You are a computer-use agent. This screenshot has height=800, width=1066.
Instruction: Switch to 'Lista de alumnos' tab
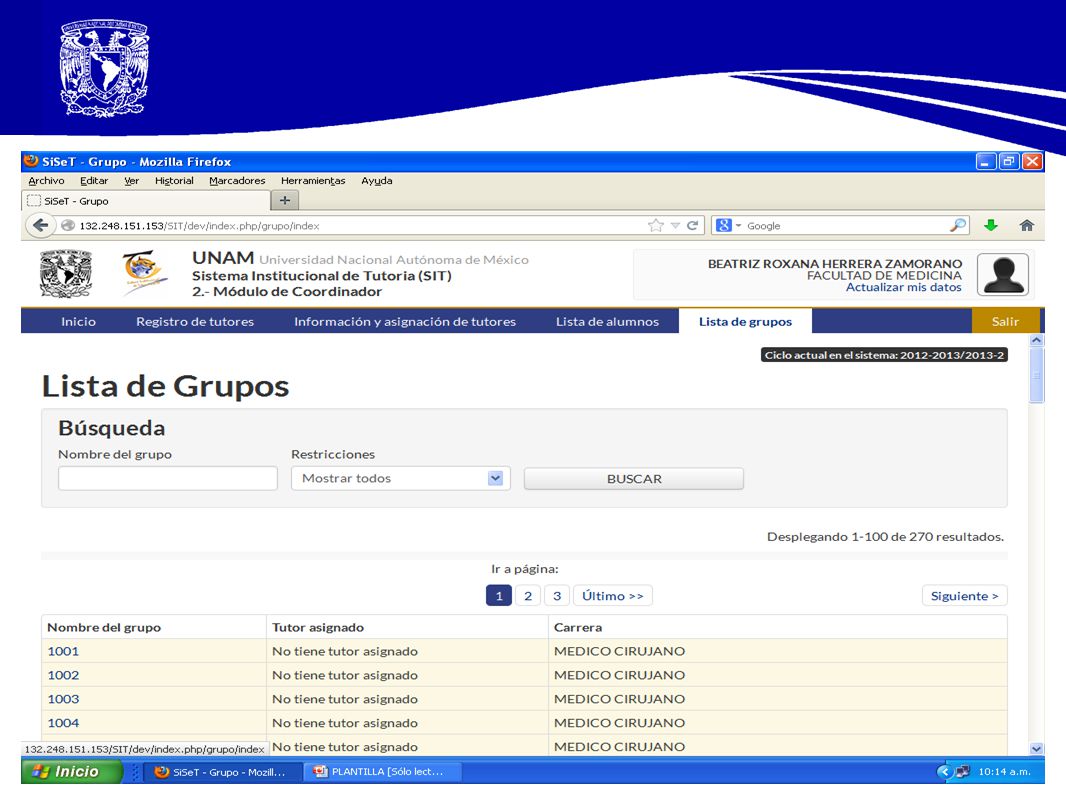(608, 321)
